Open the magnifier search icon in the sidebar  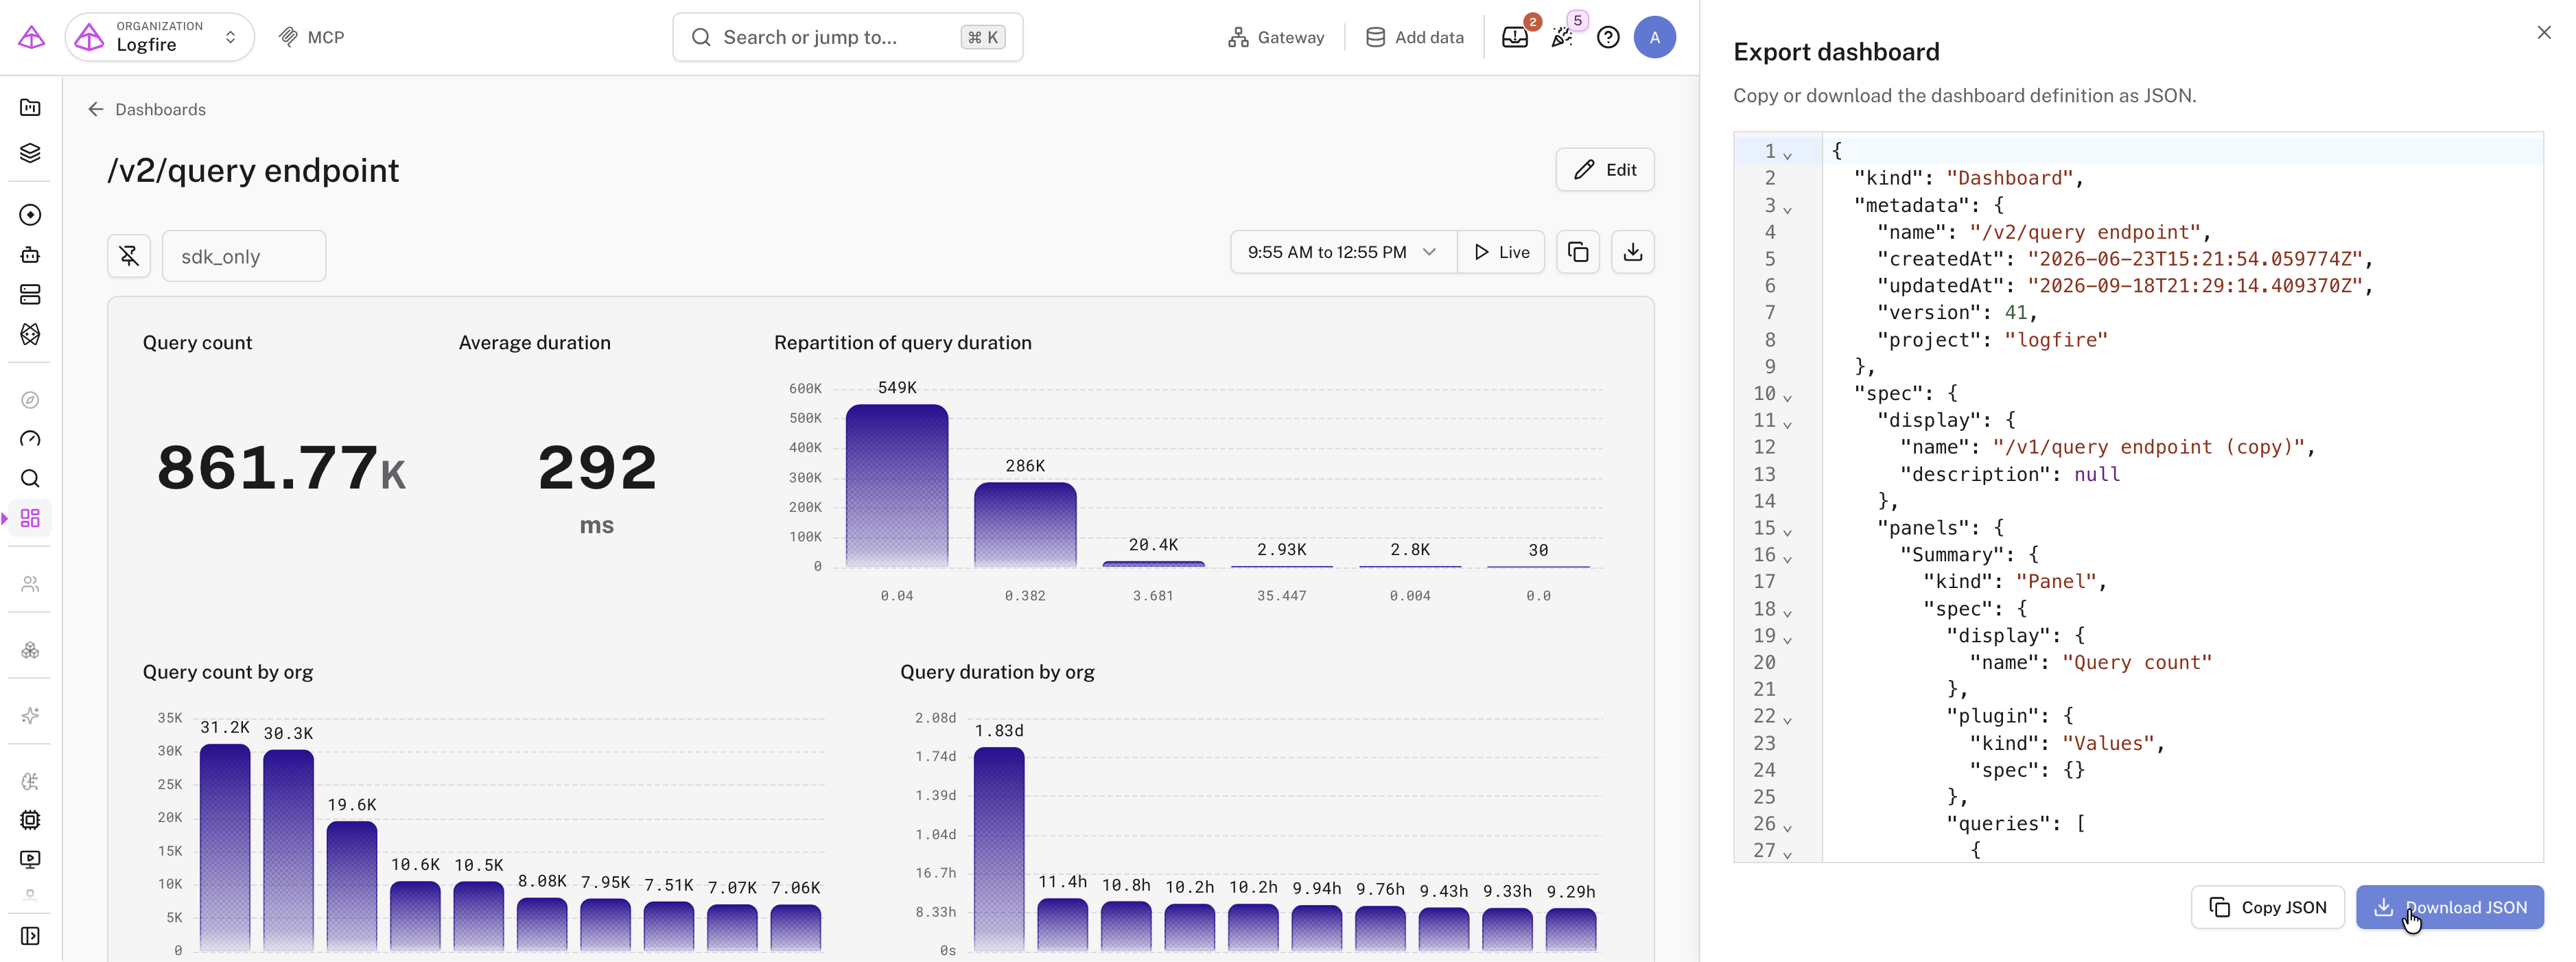tap(30, 478)
